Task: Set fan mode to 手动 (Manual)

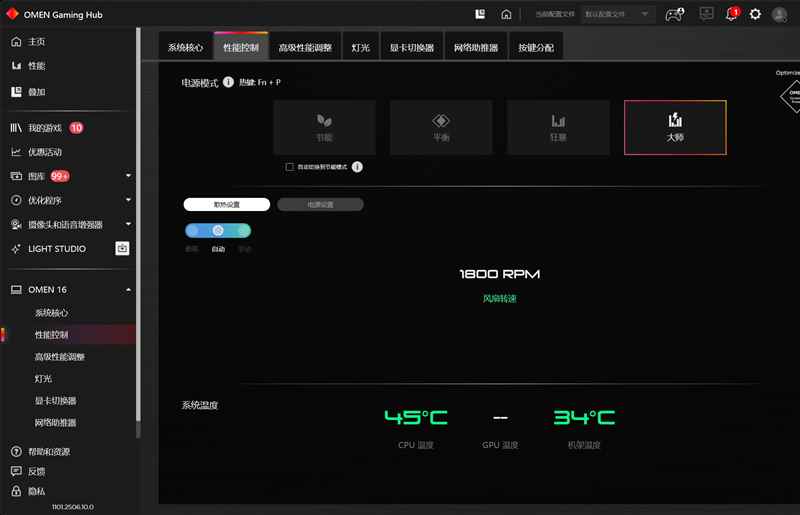Action: point(244,231)
